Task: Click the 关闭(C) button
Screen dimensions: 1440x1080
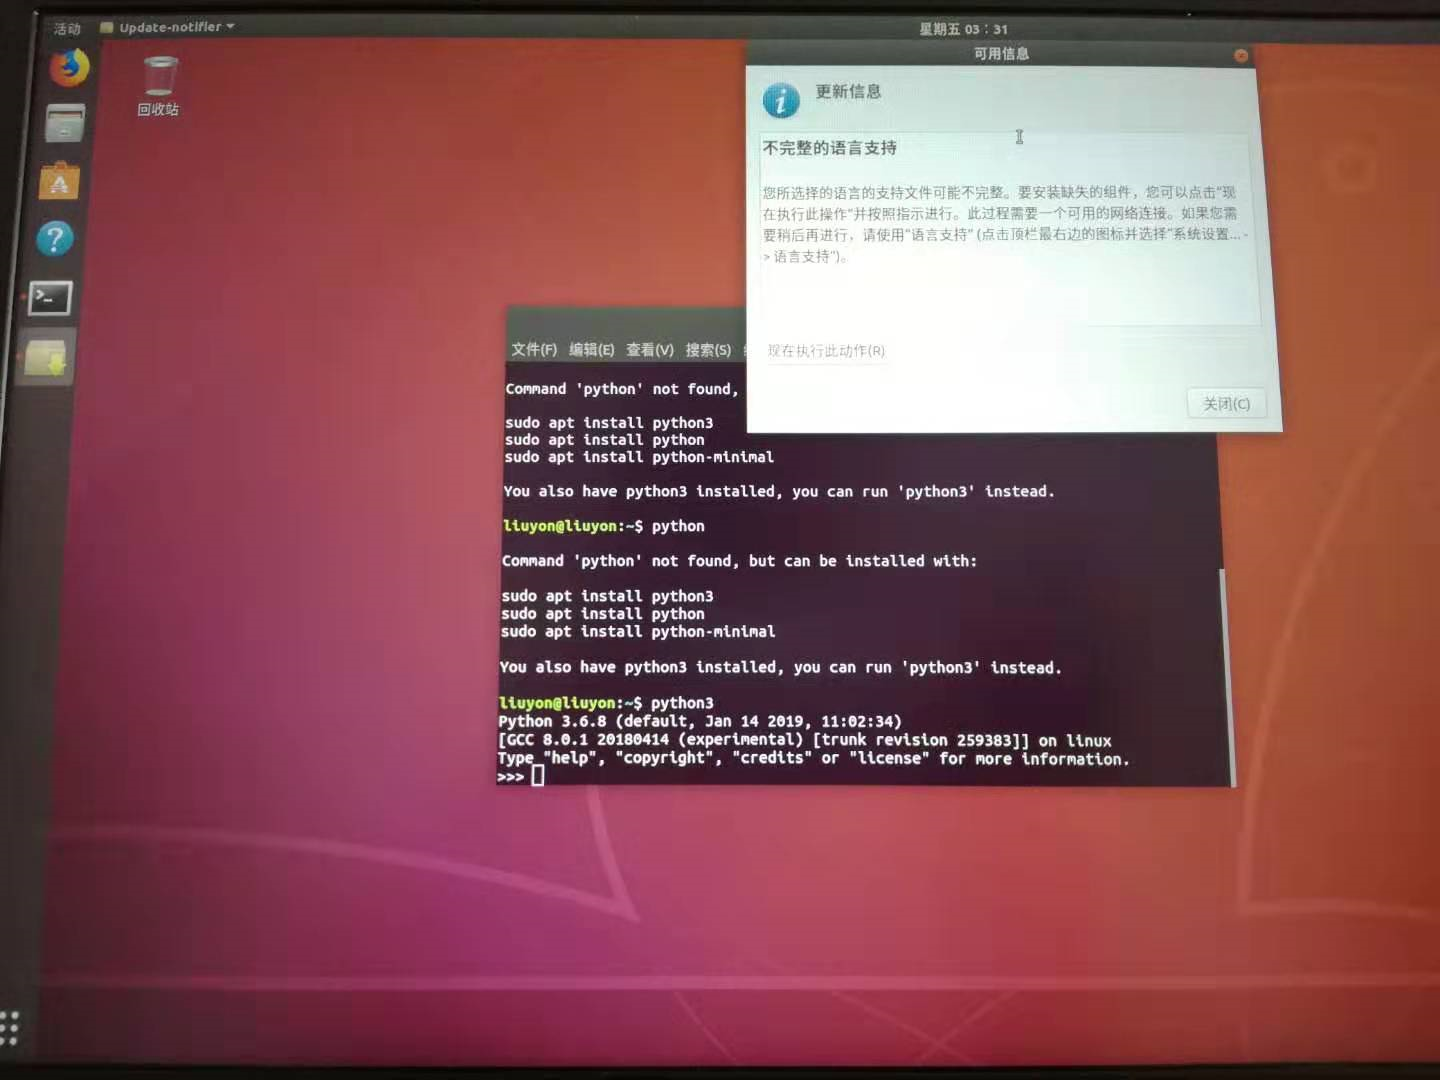Action: click(1226, 403)
